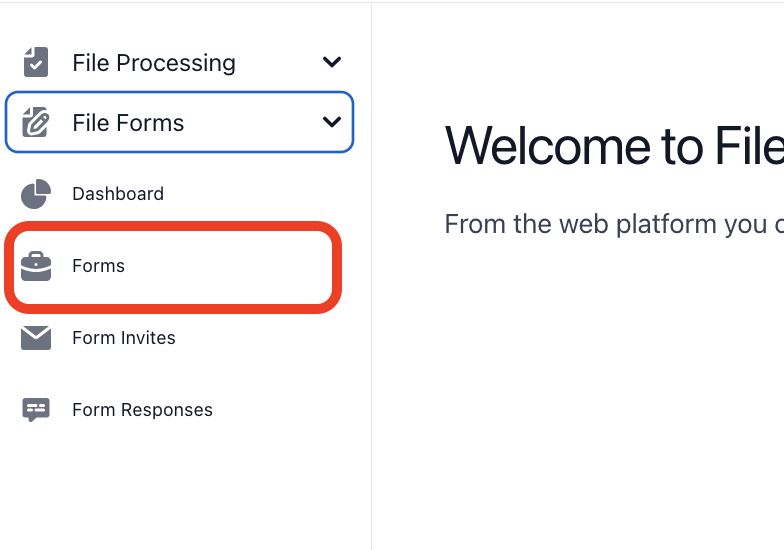This screenshot has width=784, height=550.
Task: Click the "From the web platform" description
Action: (612, 223)
